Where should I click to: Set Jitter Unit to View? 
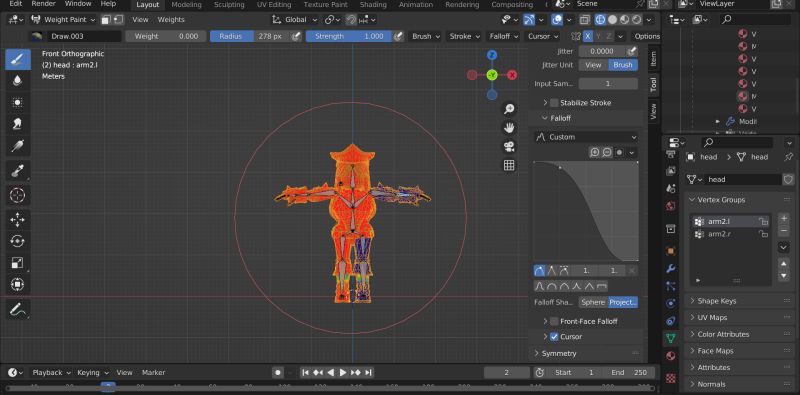point(593,65)
